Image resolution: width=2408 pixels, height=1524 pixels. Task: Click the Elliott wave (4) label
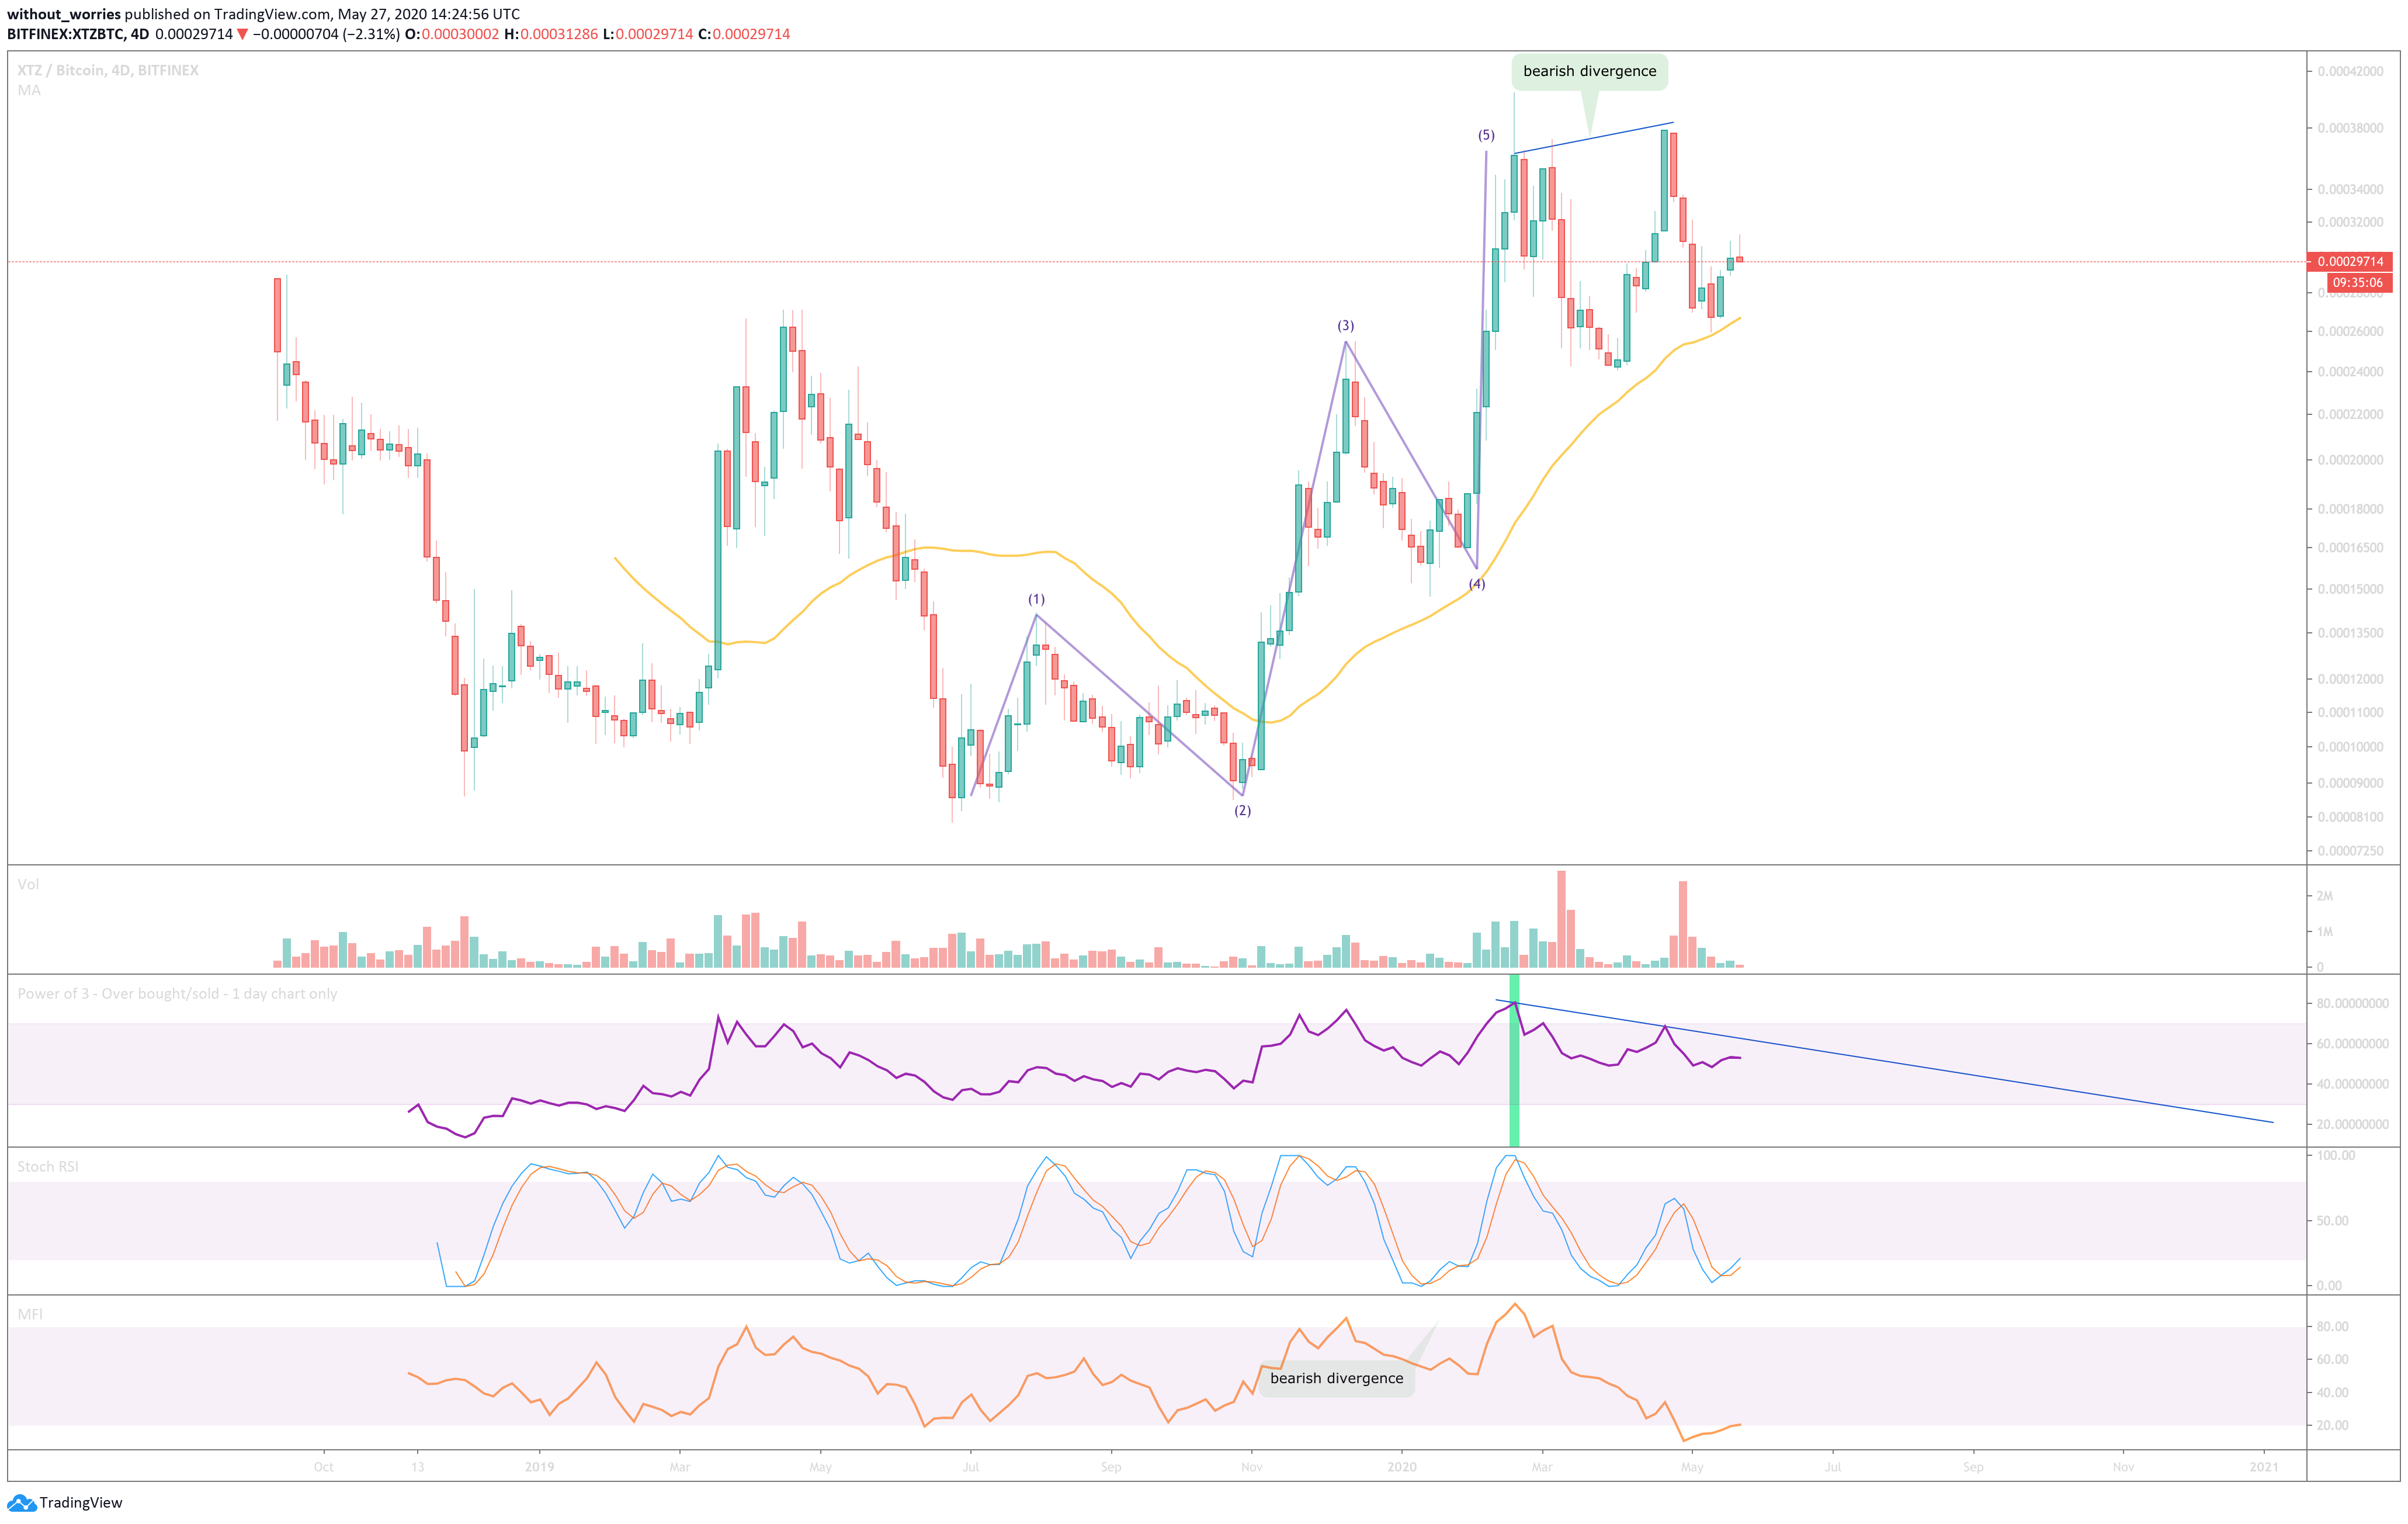pos(1477,584)
